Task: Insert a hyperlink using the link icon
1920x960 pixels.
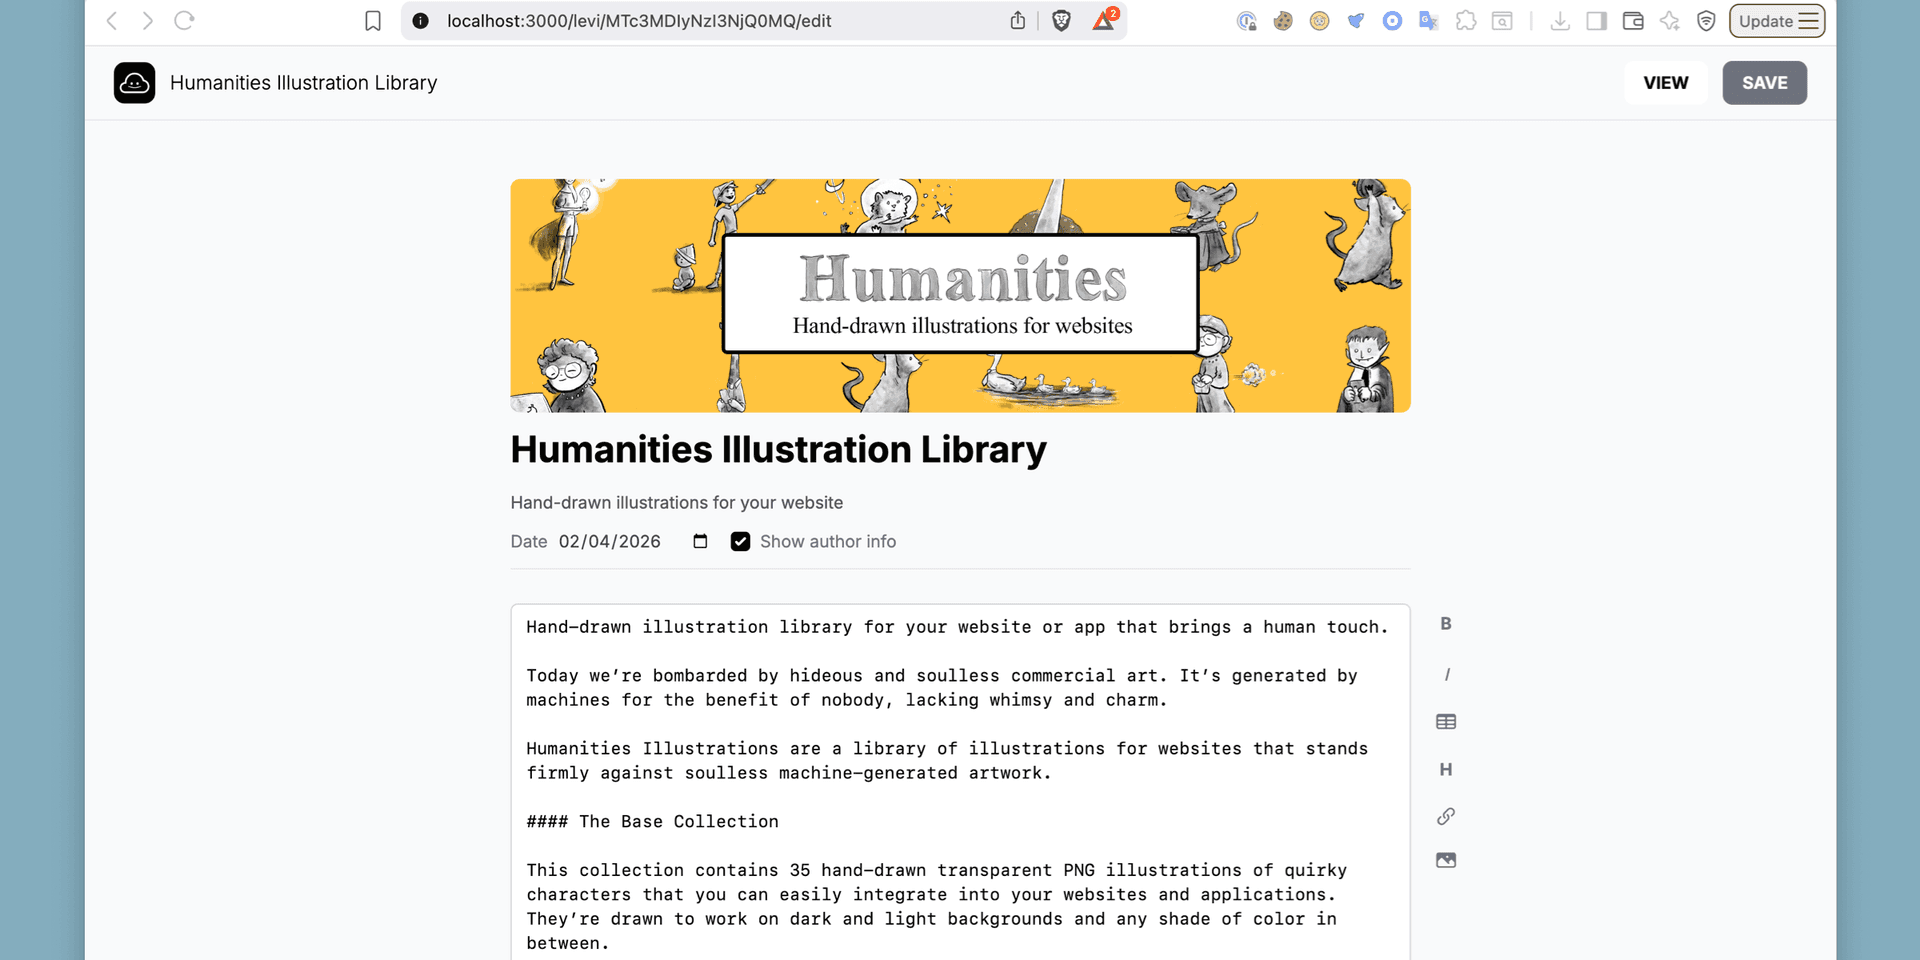Action: click(x=1446, y=816)
